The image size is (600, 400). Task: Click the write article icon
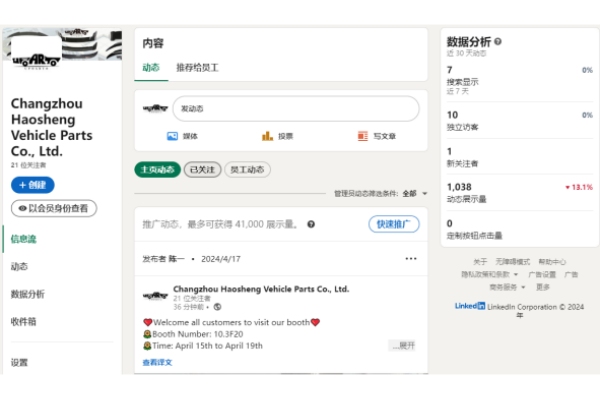pyautogui.click(x=362, y=136)
